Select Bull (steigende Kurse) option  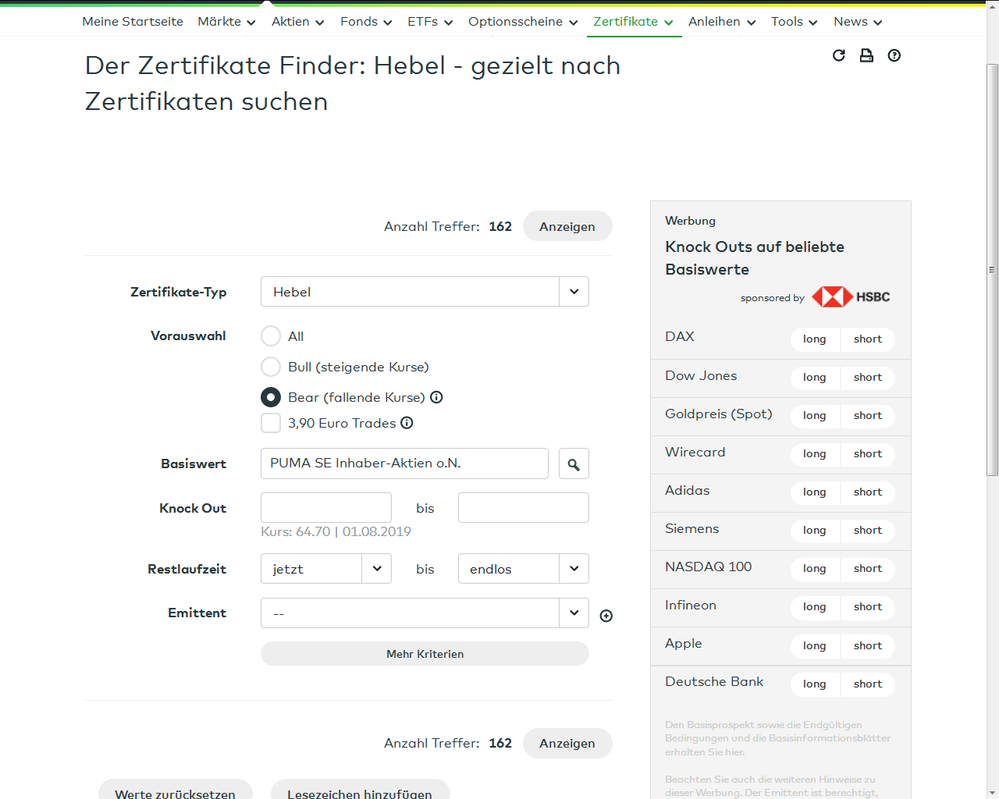270,367
